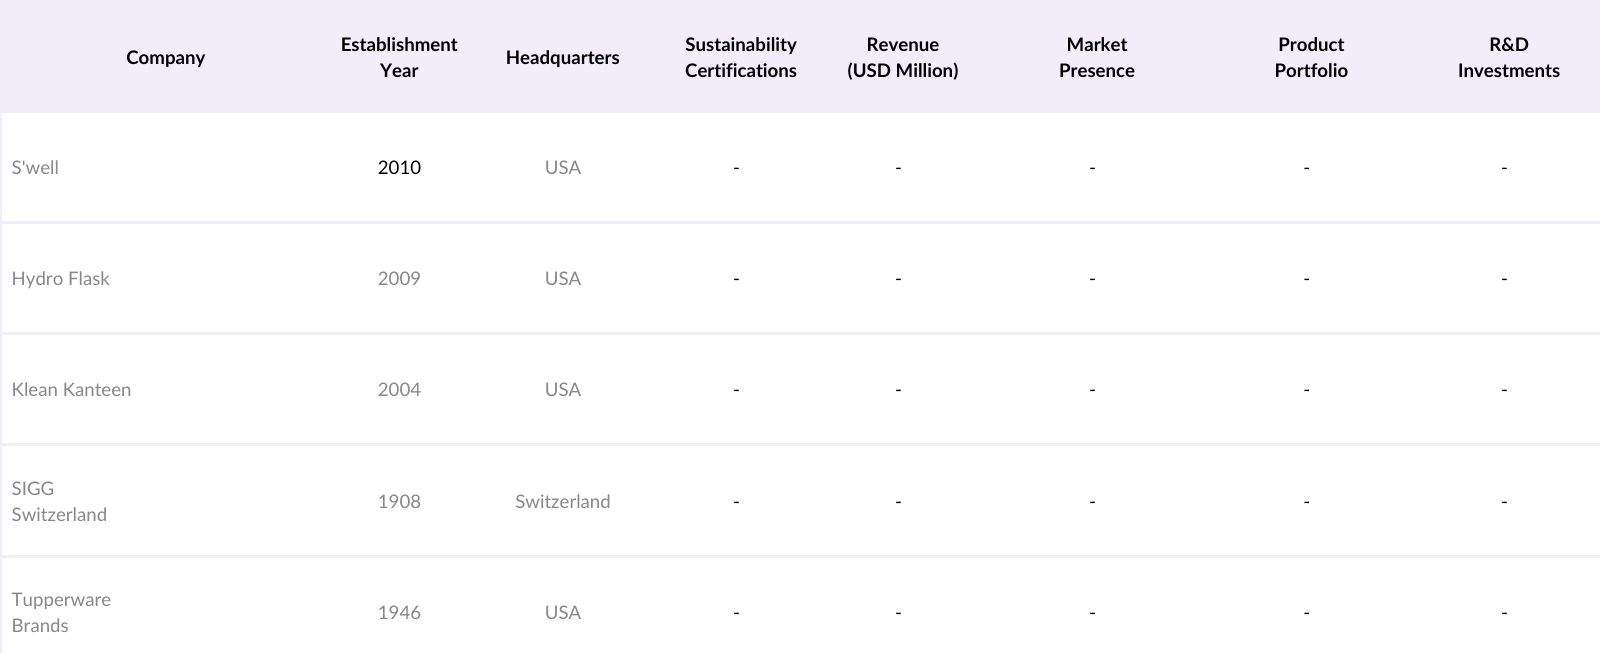
Task: Select the SIGG Switzerland company cell
Action: click(59, 501)
